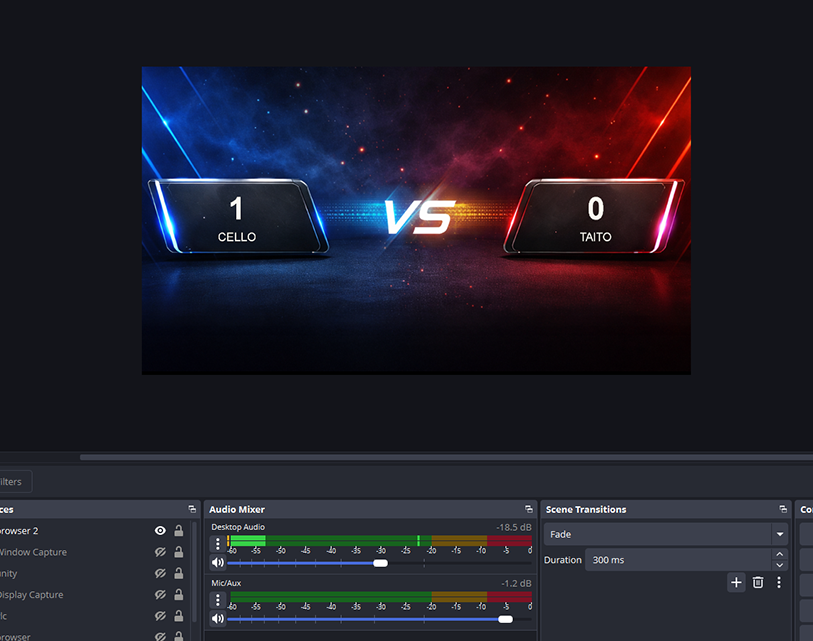Pop out the Scene Transitions panel

(783, 509)
